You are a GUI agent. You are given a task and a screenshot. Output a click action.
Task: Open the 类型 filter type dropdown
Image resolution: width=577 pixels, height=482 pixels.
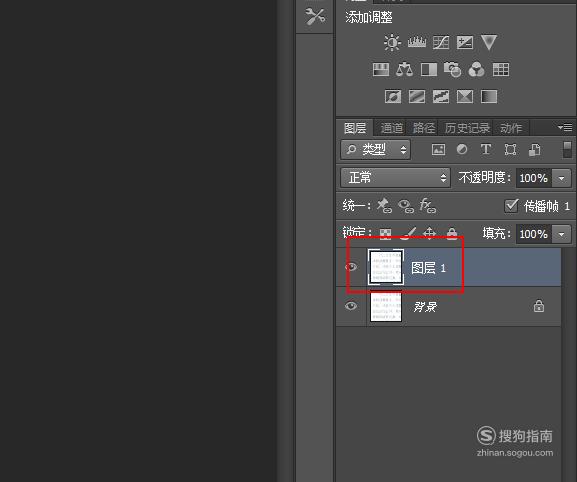[x=375, y=149]
